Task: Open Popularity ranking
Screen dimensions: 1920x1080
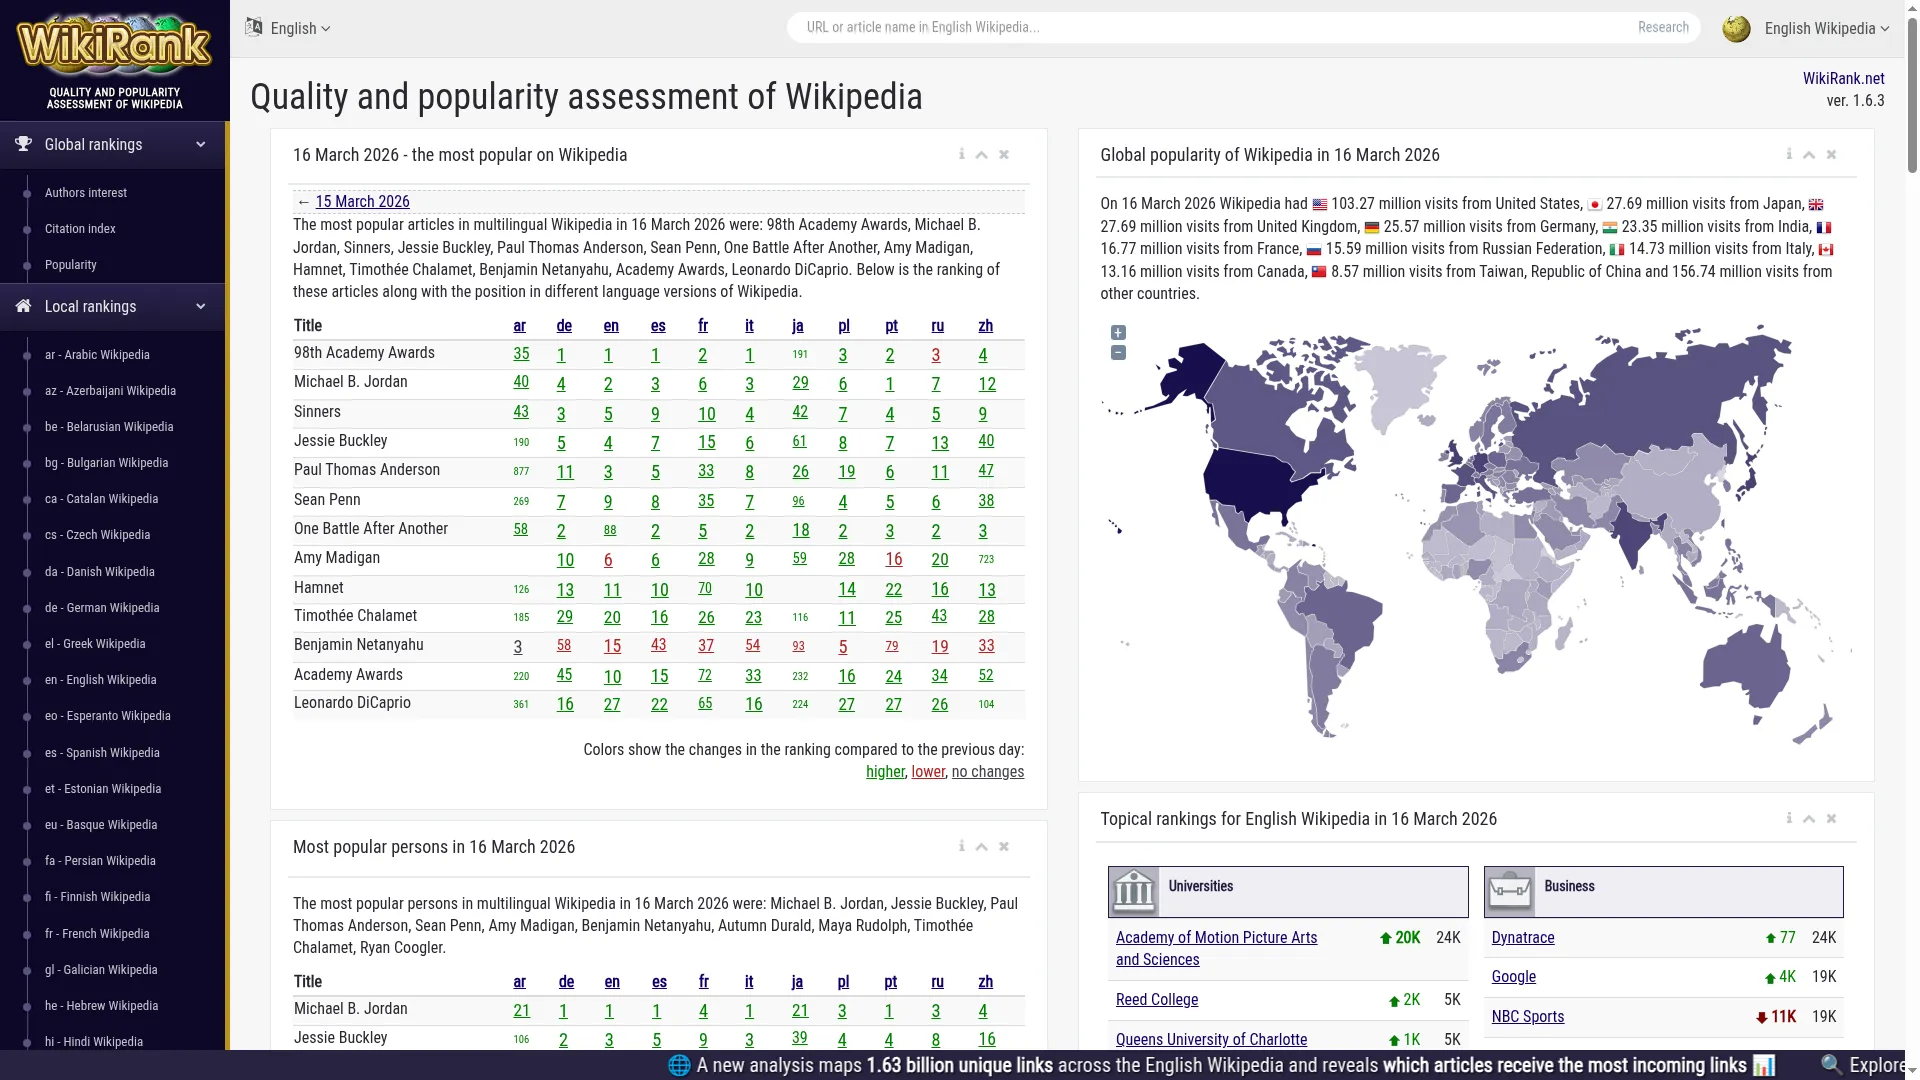Action: point(71,264)
